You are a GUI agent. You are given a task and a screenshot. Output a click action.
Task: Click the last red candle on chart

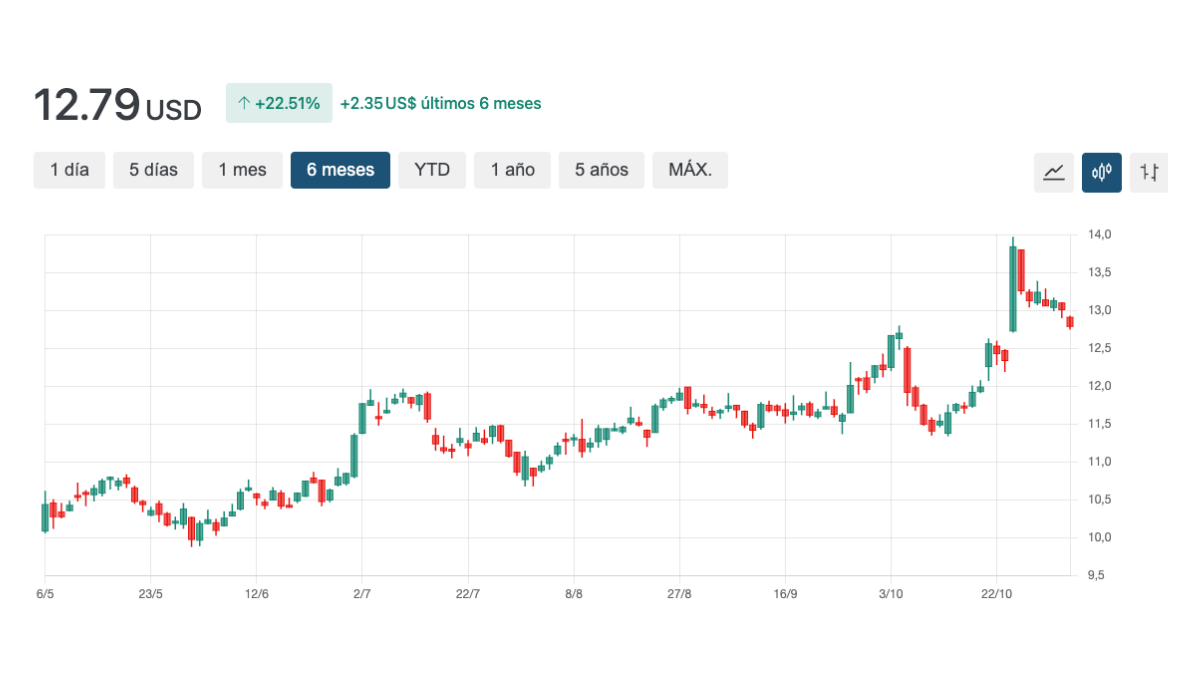pos(1070,322)
